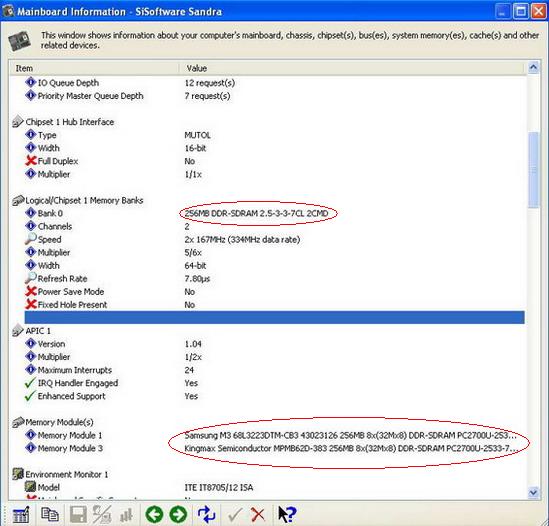This screenshot has width=549, height=526.
Task: Click the 256MB DDR-SDRAM 2.5-3-3-7CL value
Action: (256, 213)
